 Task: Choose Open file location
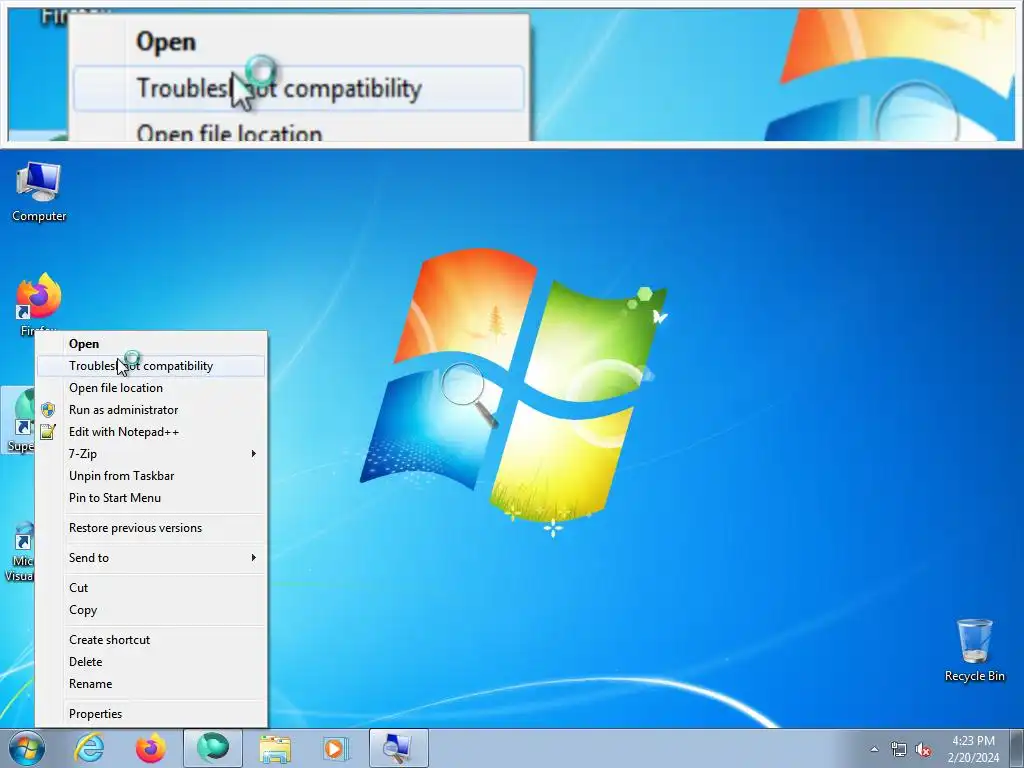pos(151,388)
